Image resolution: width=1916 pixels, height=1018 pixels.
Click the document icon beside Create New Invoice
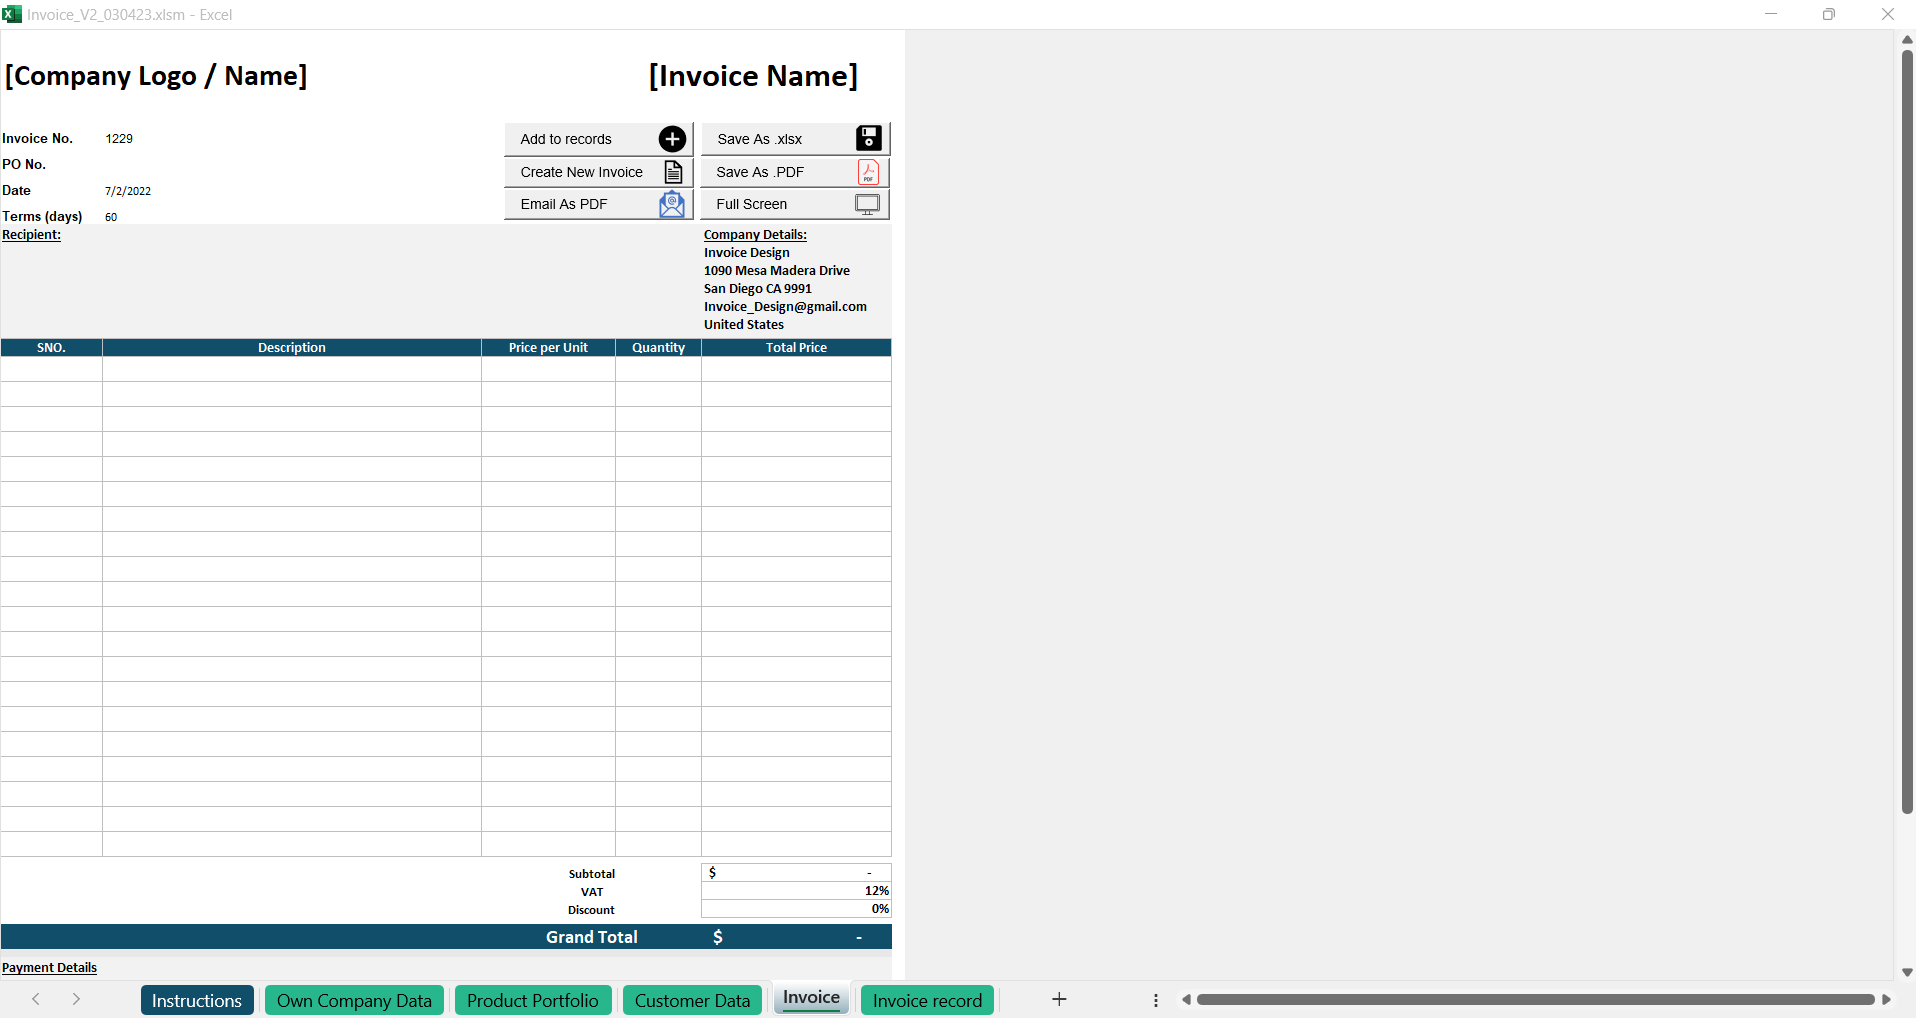click(x=673, y=172)
